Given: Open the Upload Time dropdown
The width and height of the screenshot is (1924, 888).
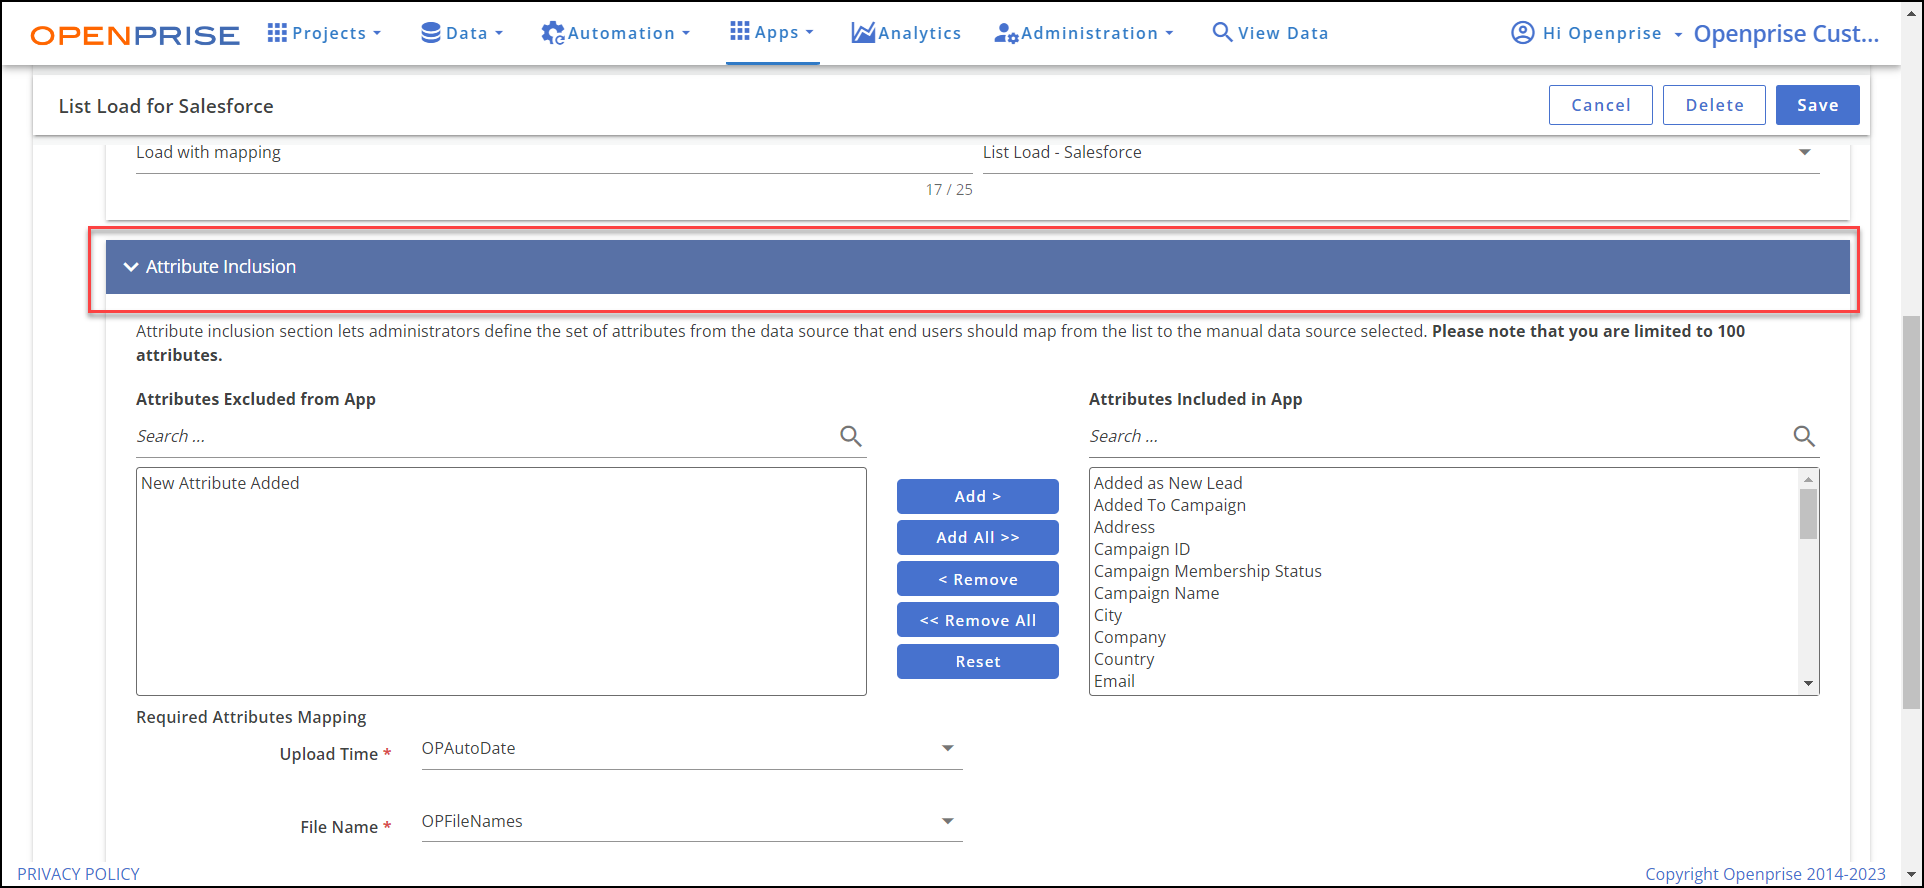Looking at the screenshot, I should point(692,749).
